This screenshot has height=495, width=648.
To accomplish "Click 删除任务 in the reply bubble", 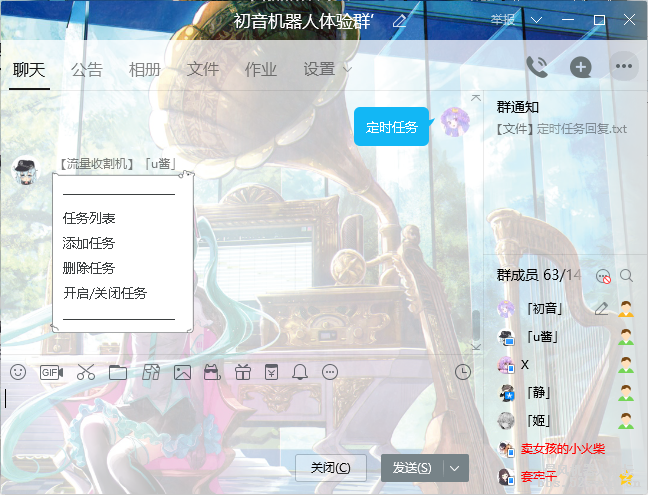I will pyautogui.click(x=88, y=268).
